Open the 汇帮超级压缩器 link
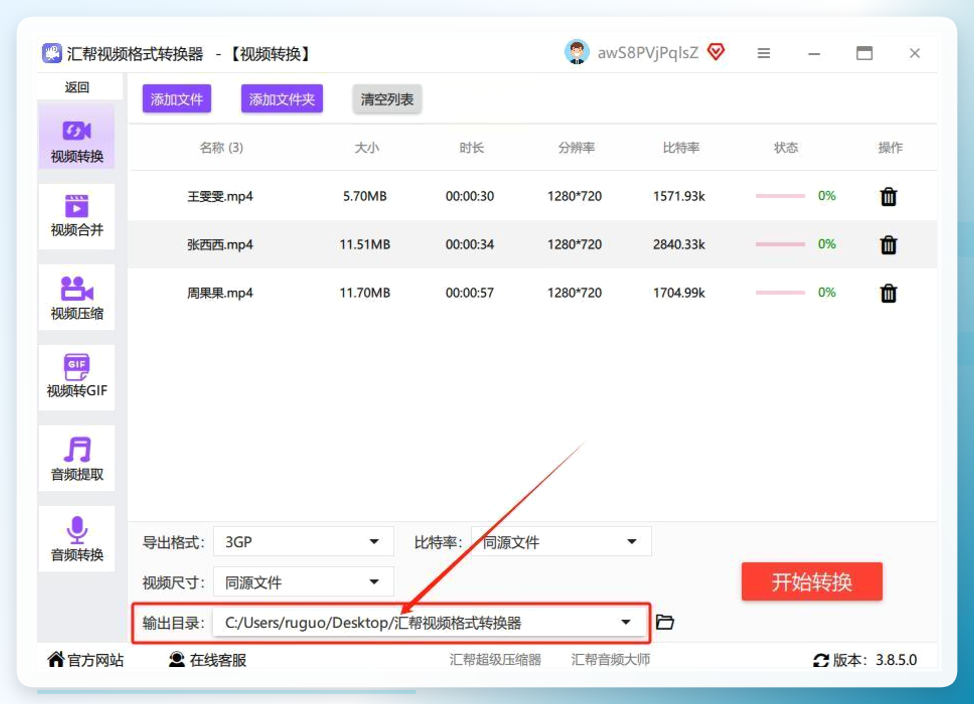974x704 pixels. point(495,660)
